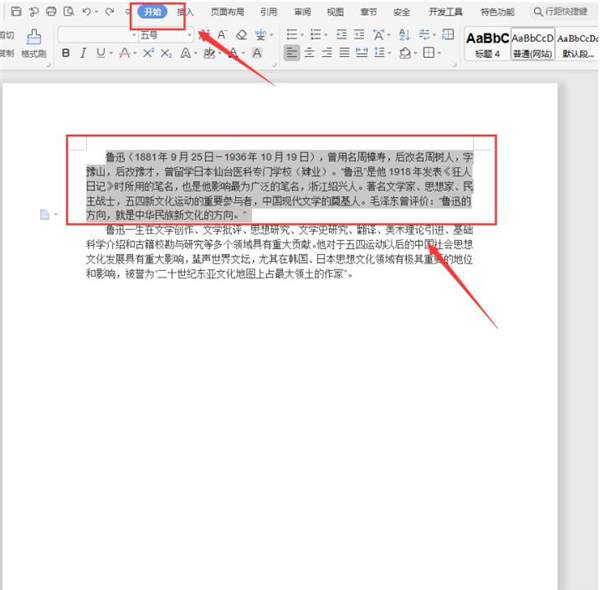Apply phonetic guide (wén) to text
The width and height of the screenshot is (600, 590).
[x=261, y=35]
